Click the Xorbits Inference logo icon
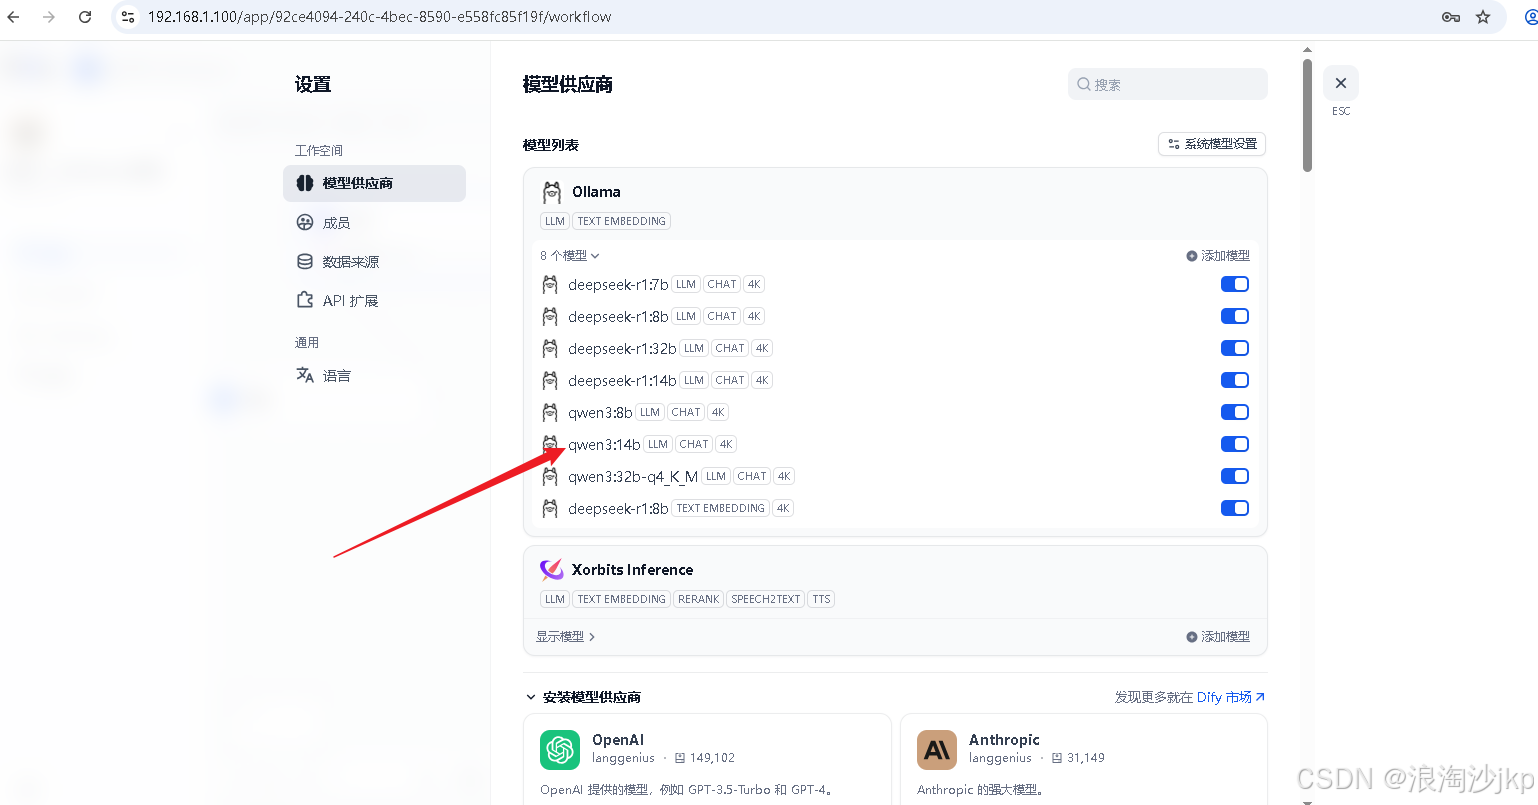 552,570
